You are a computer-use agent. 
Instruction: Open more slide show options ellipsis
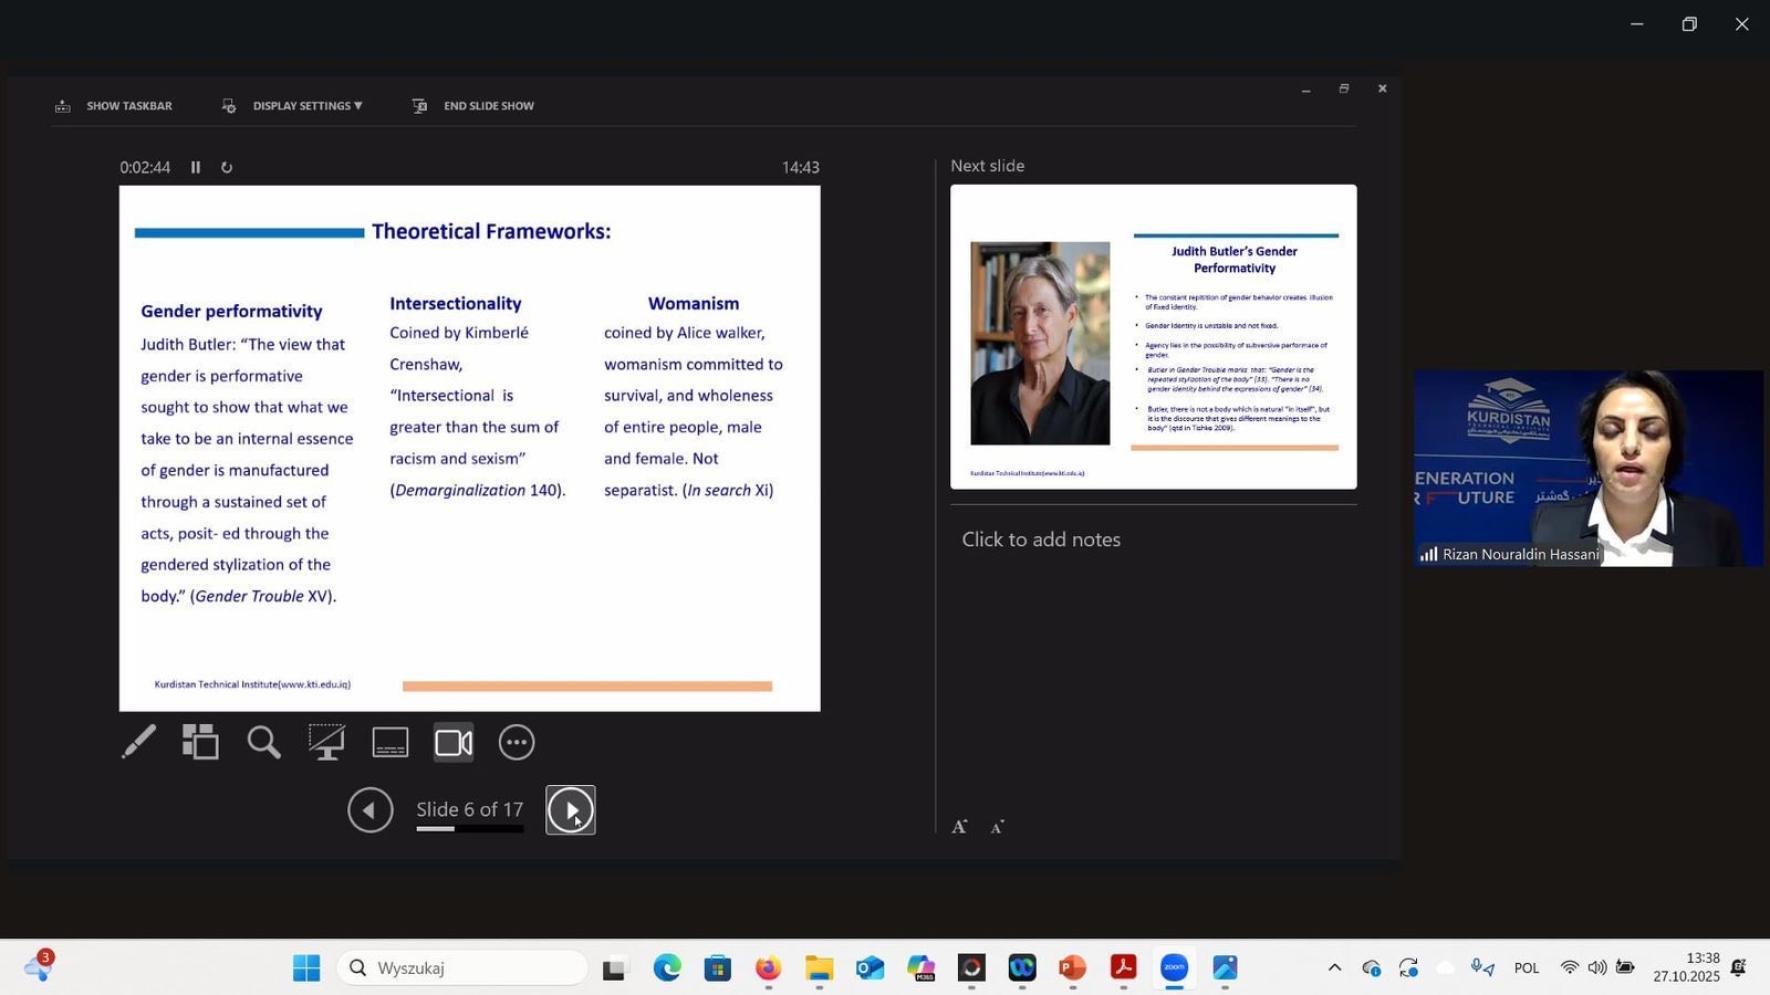[x=516, y=742]
